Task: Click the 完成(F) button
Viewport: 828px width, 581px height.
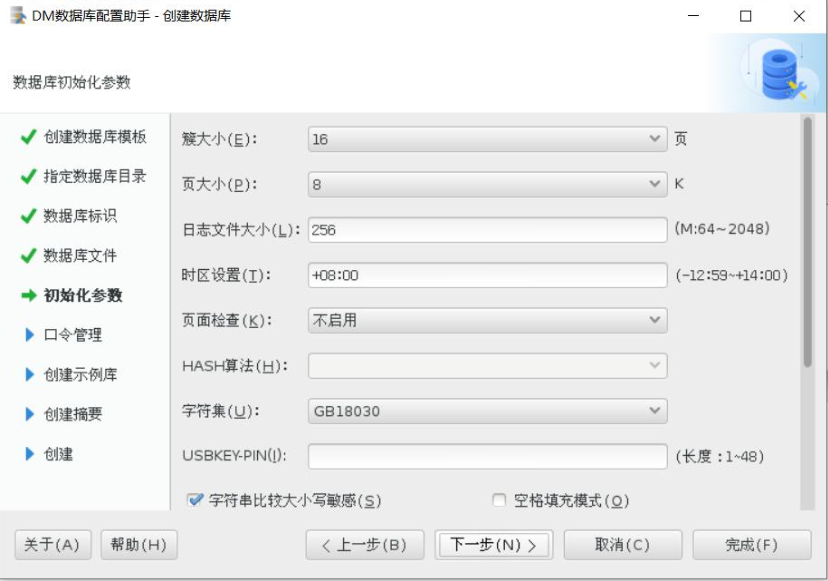Action: 751,545
